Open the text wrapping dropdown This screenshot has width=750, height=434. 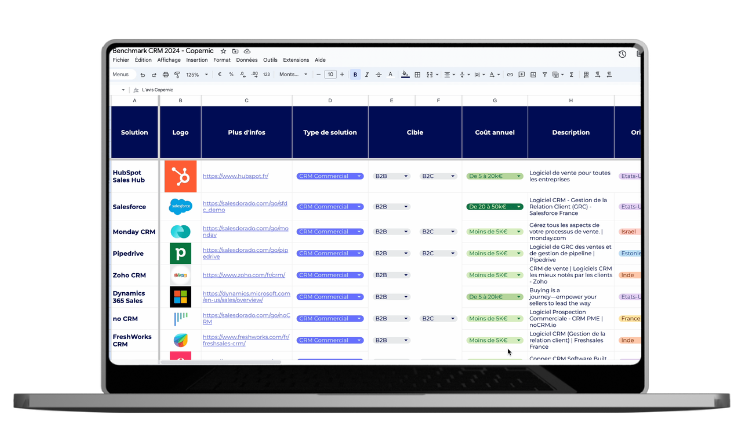479,75
